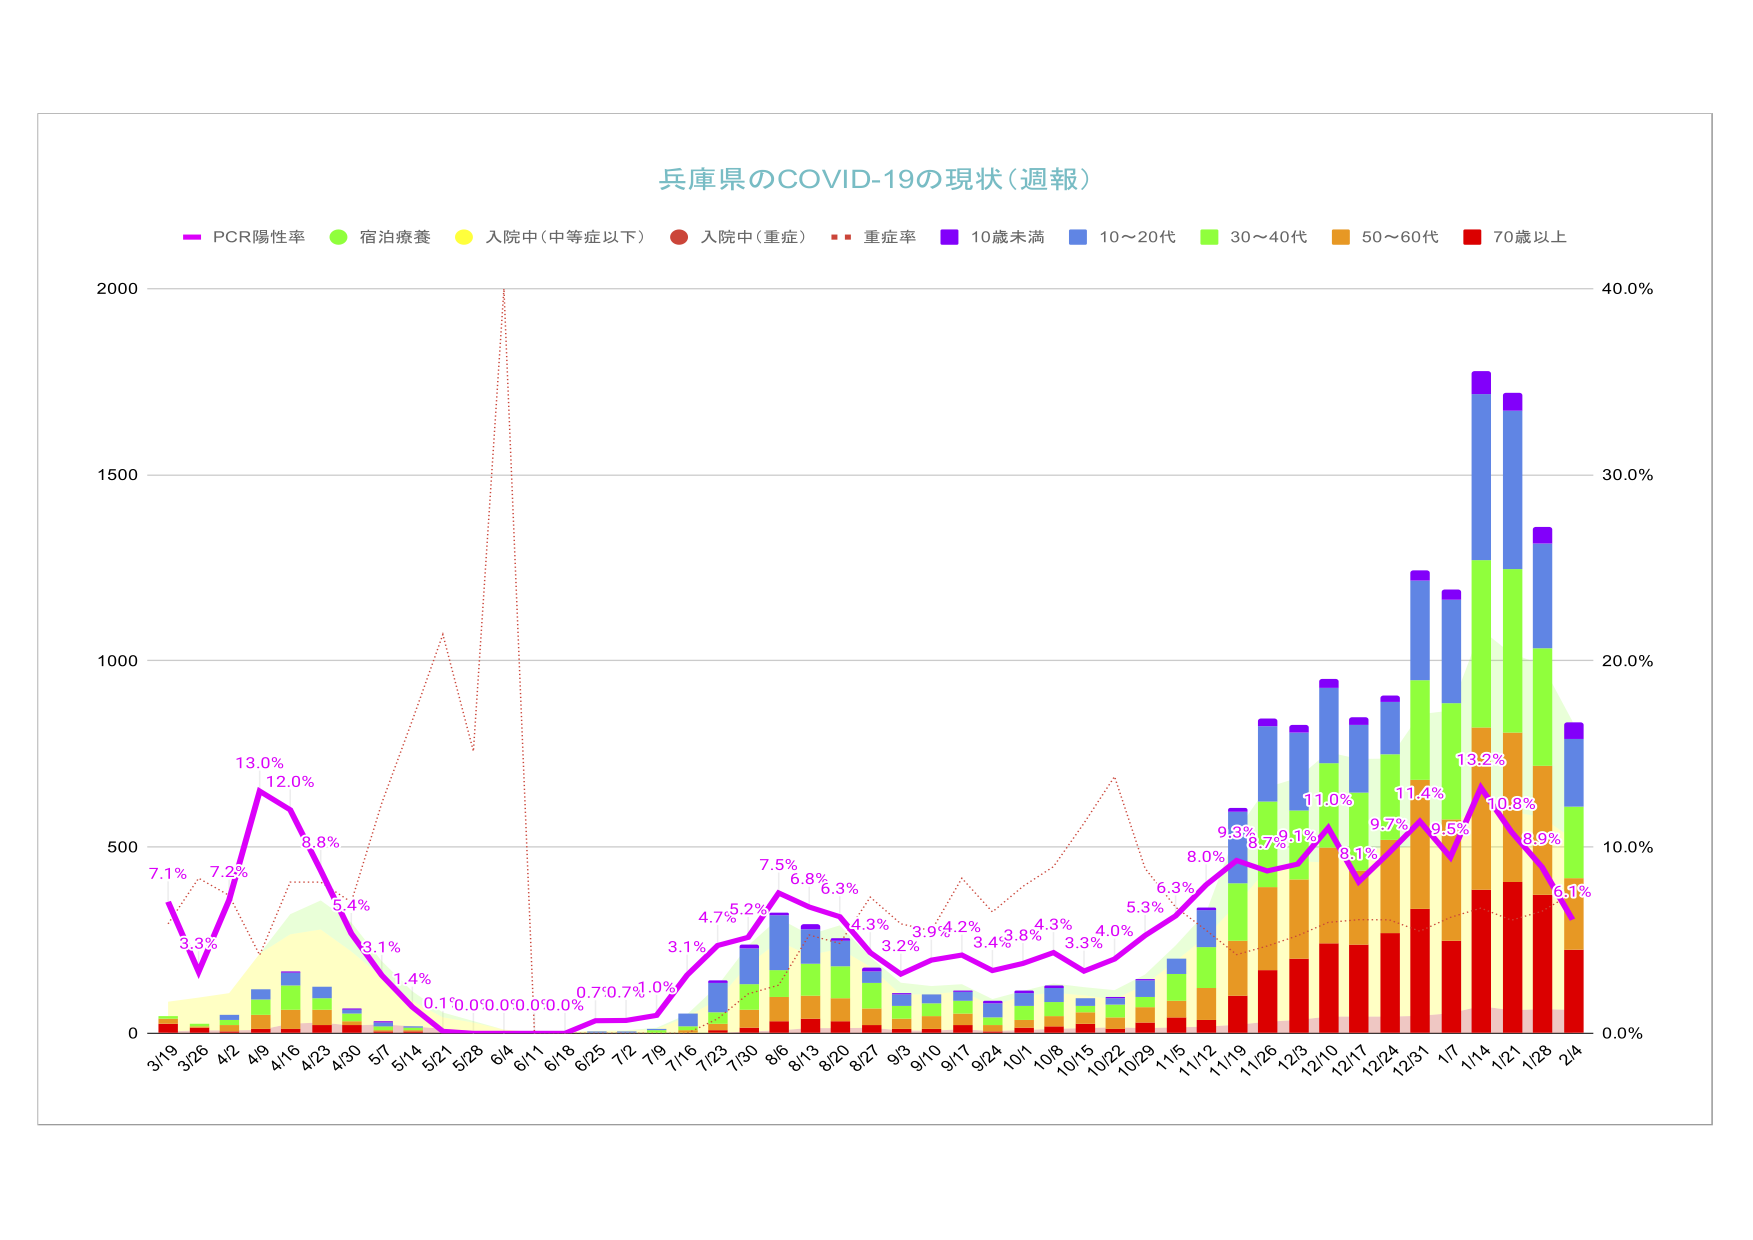Click the dotted 重症率 legend marker

click(x=842, y=237)
